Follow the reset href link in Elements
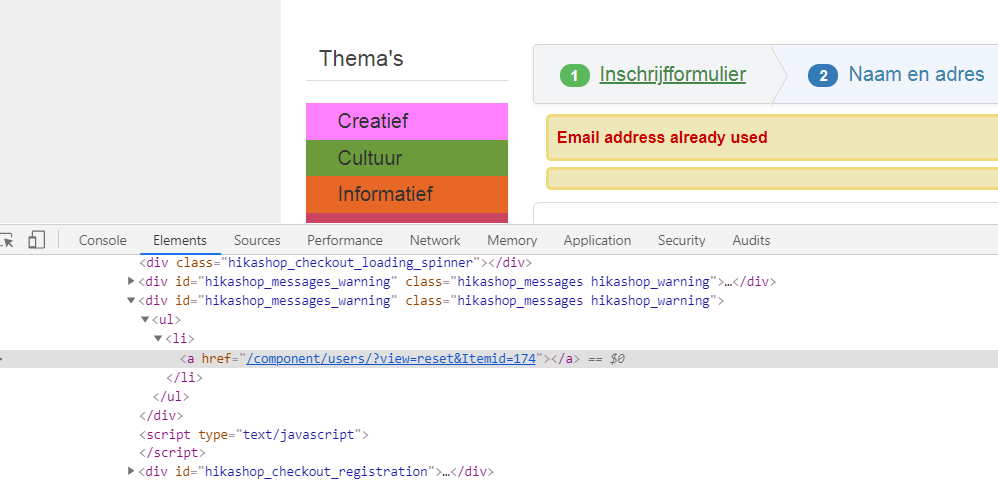Screen dimensions: 998x484 tap(391, 359)
